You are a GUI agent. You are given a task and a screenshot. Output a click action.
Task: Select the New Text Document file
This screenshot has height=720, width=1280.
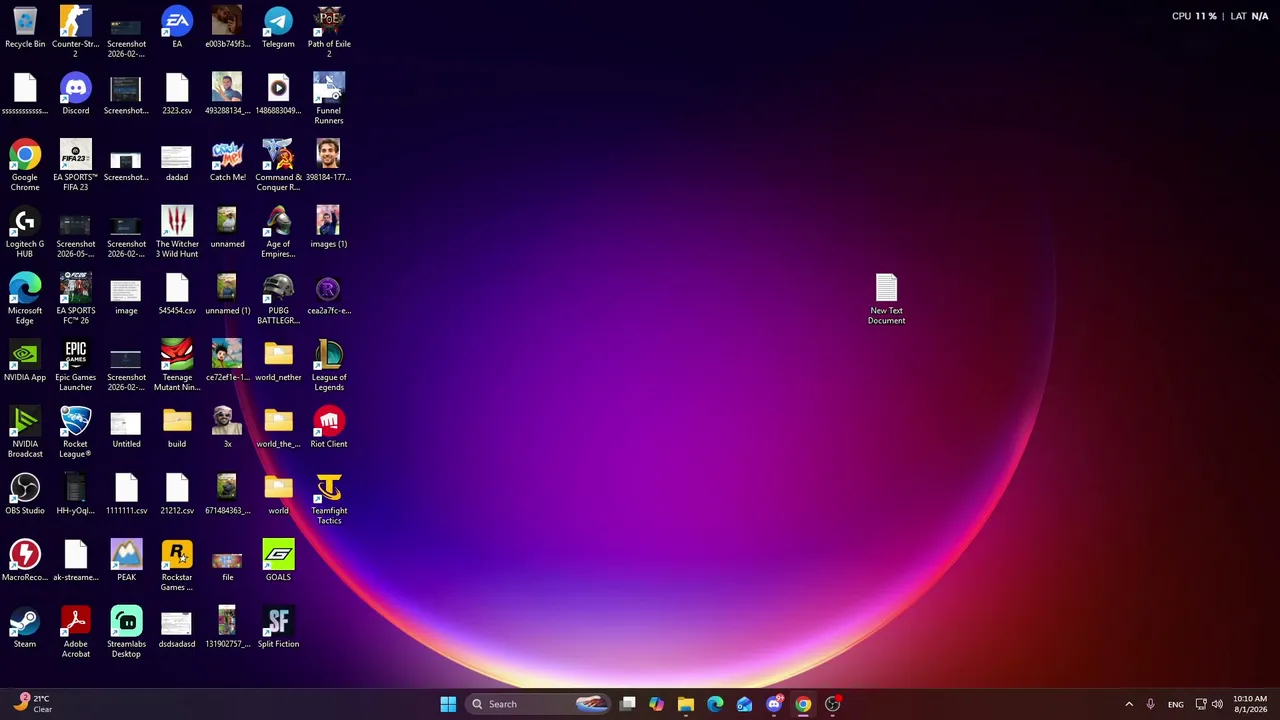coord(886,300)
